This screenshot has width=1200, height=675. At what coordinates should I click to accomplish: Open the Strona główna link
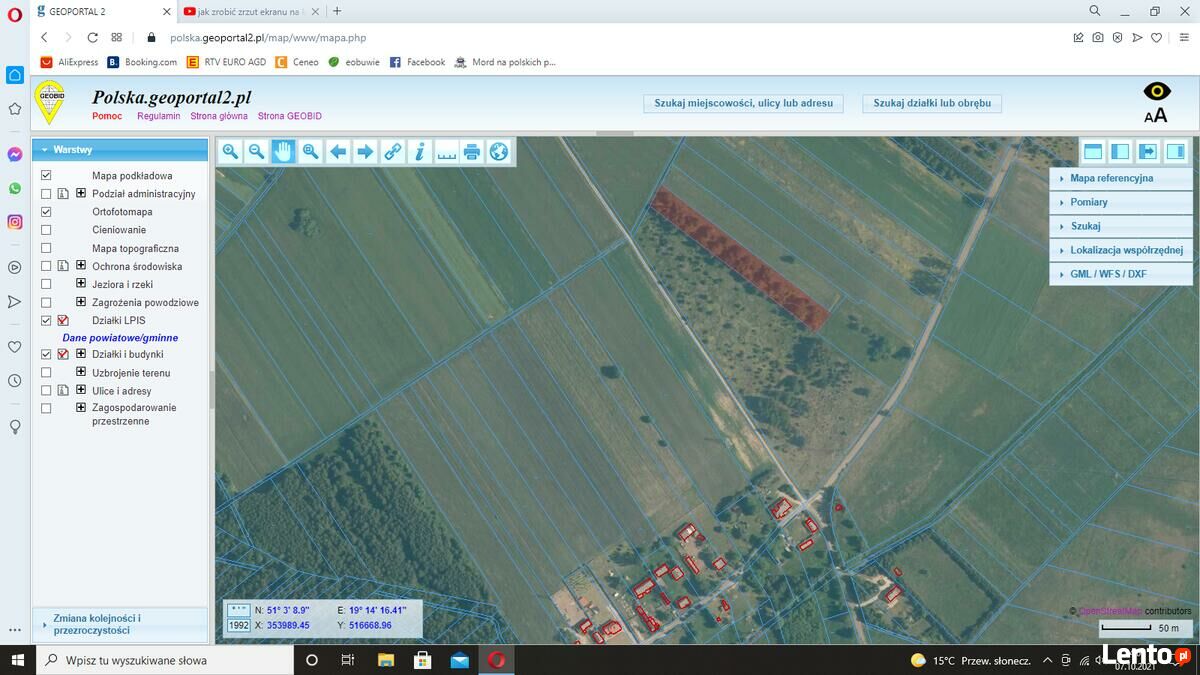click(x=219, y=116)
